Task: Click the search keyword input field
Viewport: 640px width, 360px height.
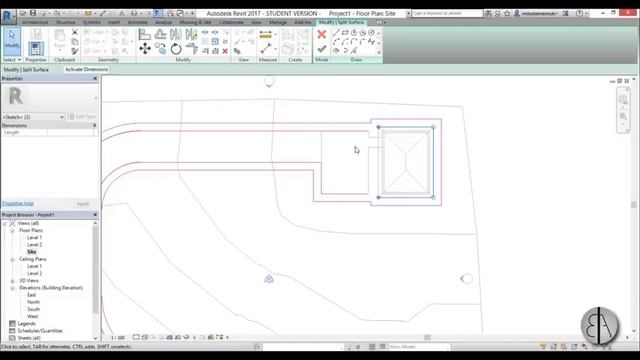Action: [x=447, y=13]
